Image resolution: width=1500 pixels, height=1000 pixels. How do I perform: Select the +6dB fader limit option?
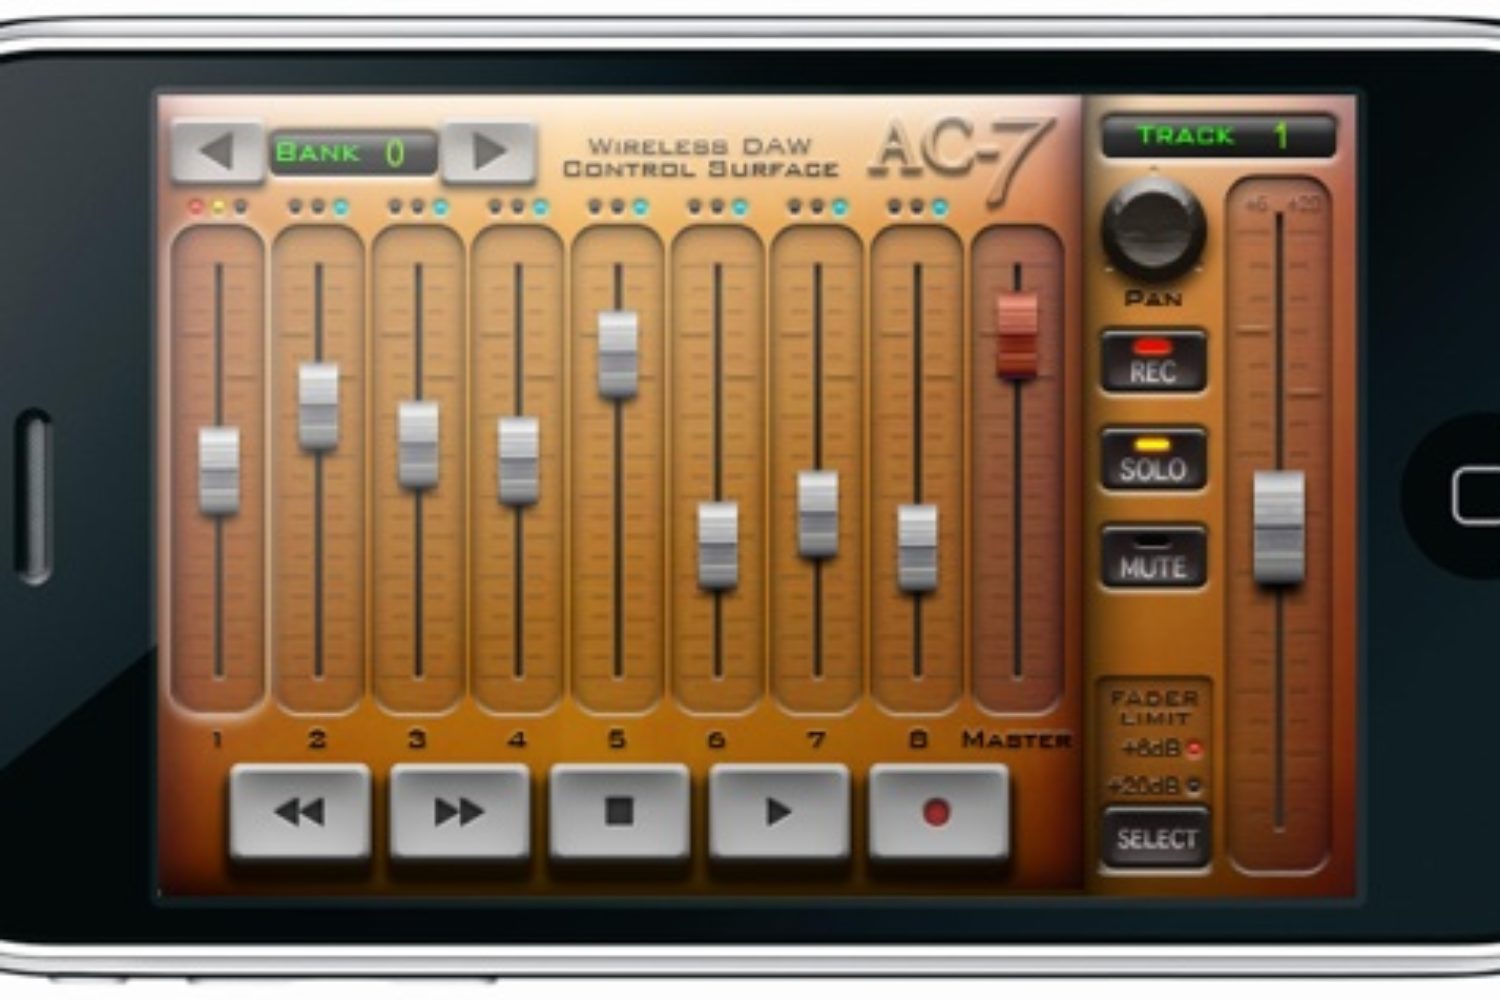pyautogui.click(x=1193, y=748)
